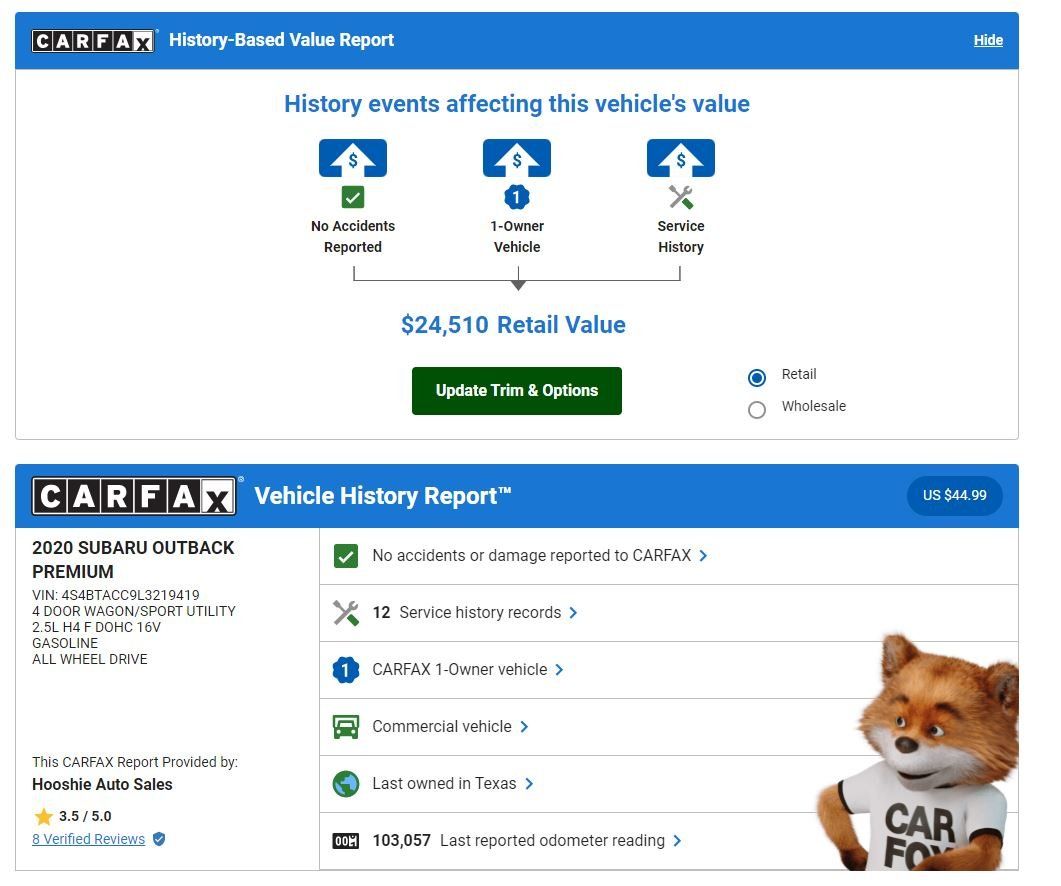
Task: Expand No accidents or damage reported chevron
Action: pos(703,556)
